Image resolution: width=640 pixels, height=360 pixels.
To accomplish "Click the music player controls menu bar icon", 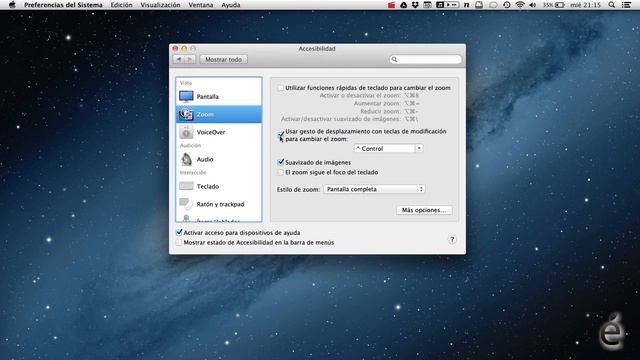I will pos(447,5).
